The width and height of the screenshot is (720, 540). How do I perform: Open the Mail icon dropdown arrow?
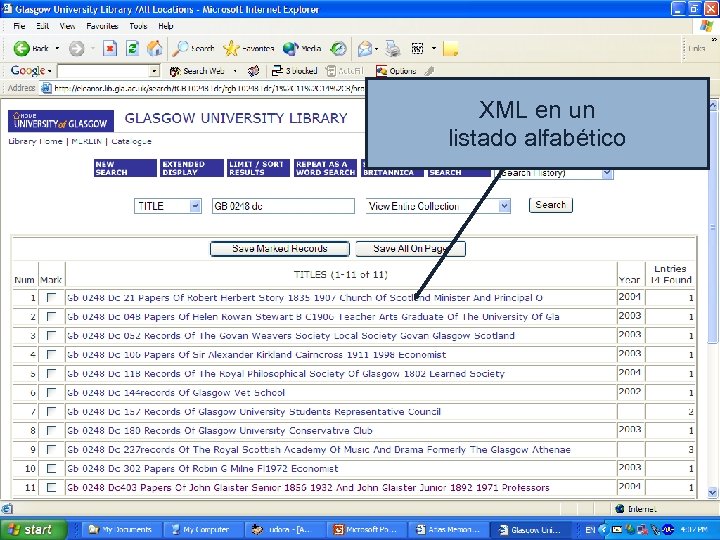pos(377,49)
